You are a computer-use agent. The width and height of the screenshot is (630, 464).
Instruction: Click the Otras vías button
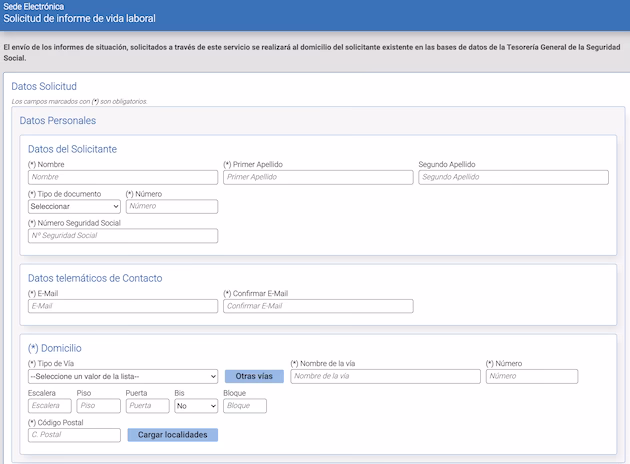(254, 376)
